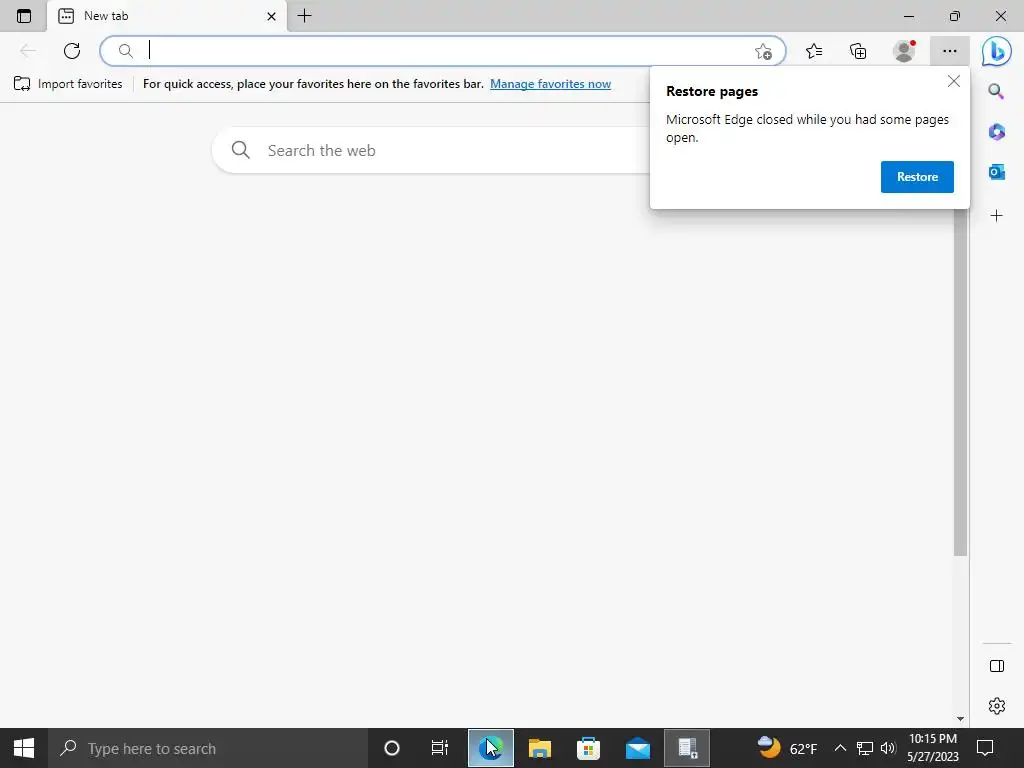Open Settings and more menu

coord(950,51)
